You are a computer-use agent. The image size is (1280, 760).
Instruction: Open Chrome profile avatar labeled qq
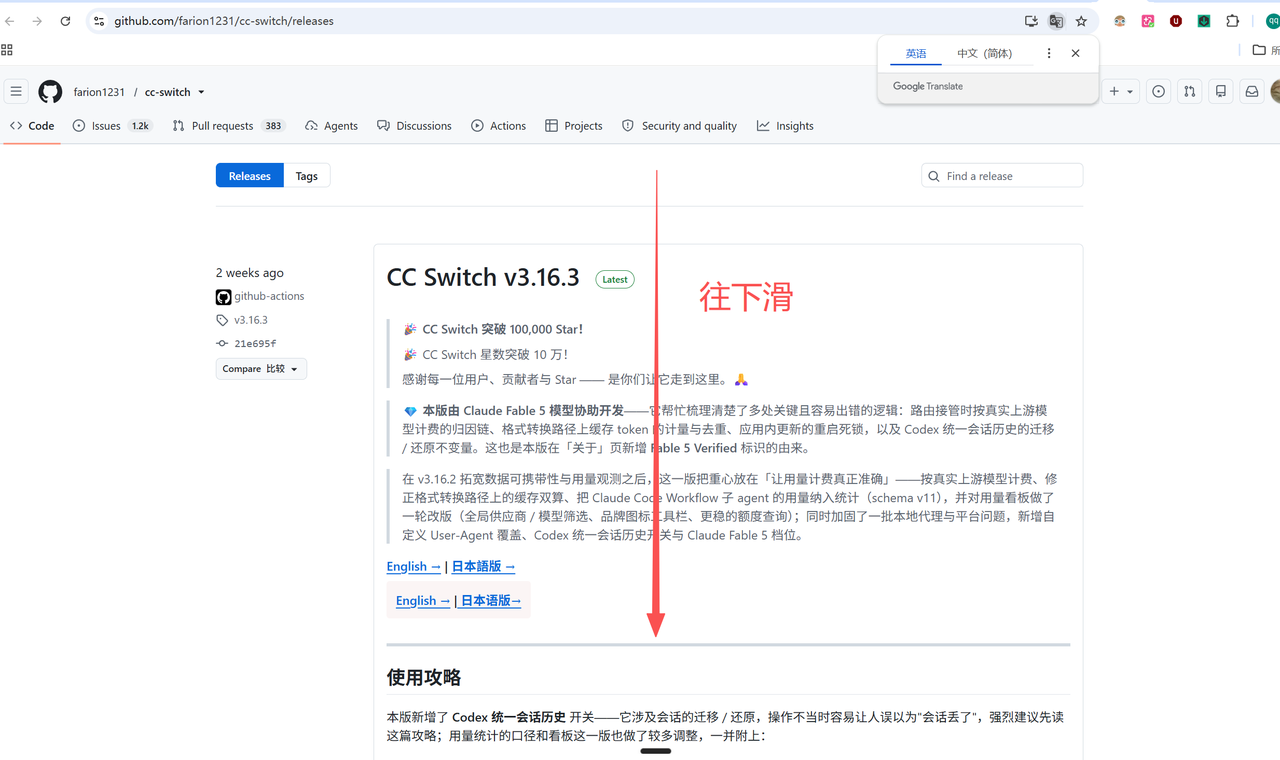(1273, 21)
